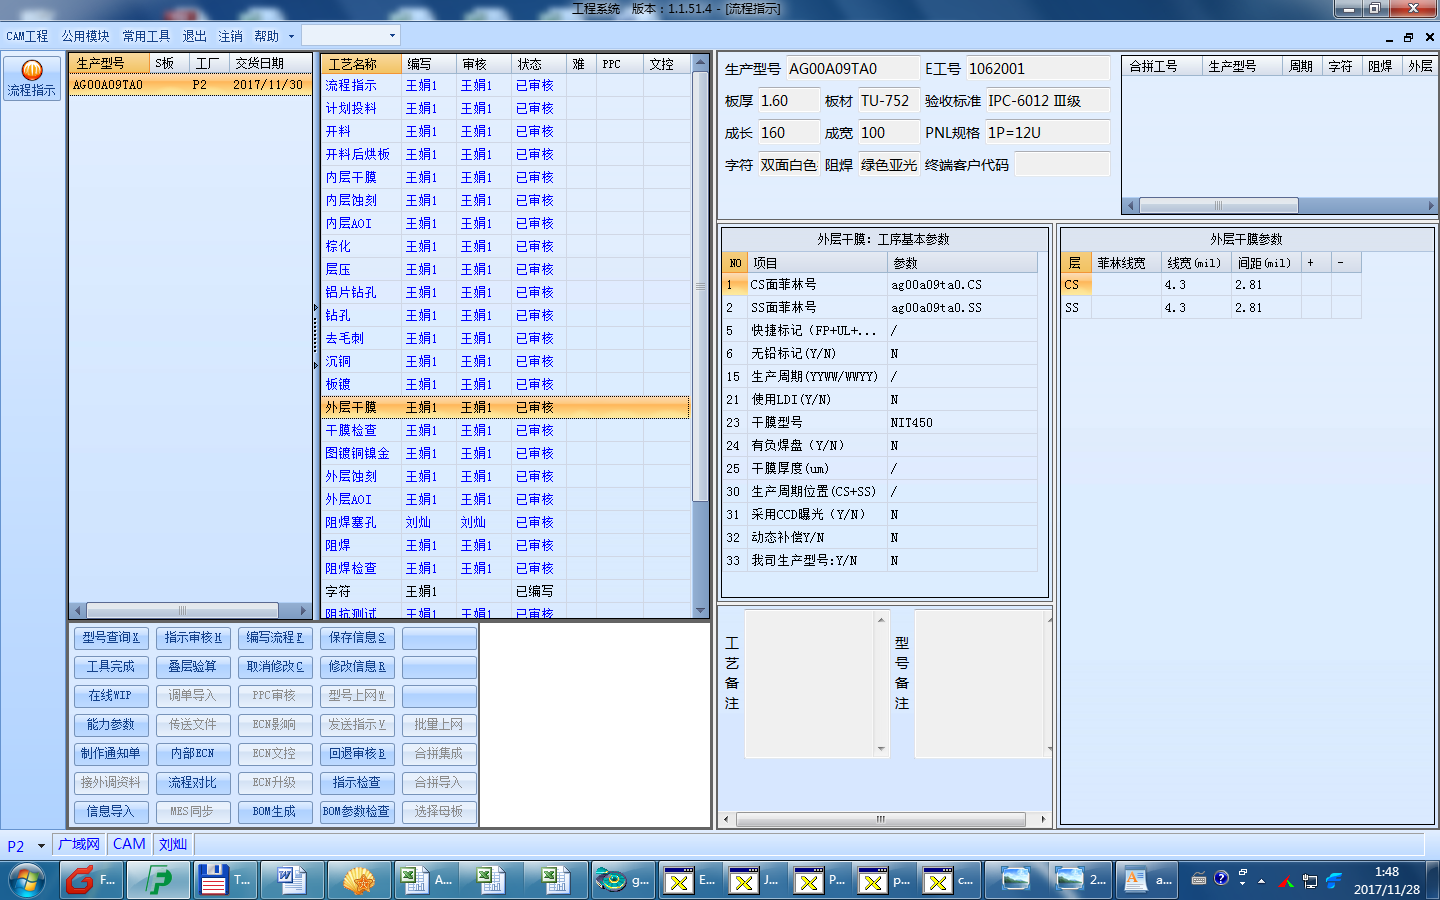The height and width of the screenshot is (900, 1440).
Task: Switch to the red G app in taskbar
Action: click(x=92, y=880)
